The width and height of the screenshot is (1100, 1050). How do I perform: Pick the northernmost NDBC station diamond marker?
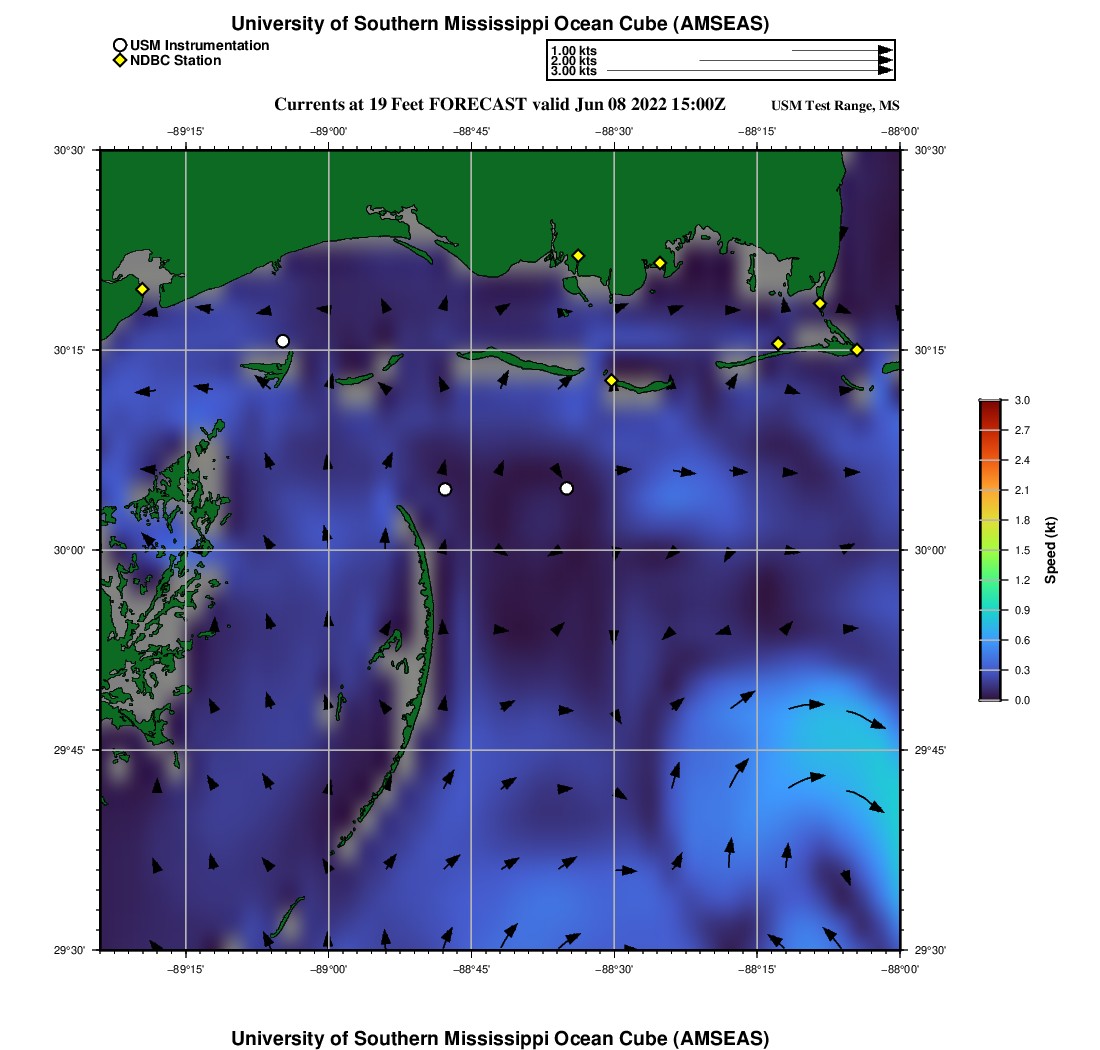(x=578, y=255)
